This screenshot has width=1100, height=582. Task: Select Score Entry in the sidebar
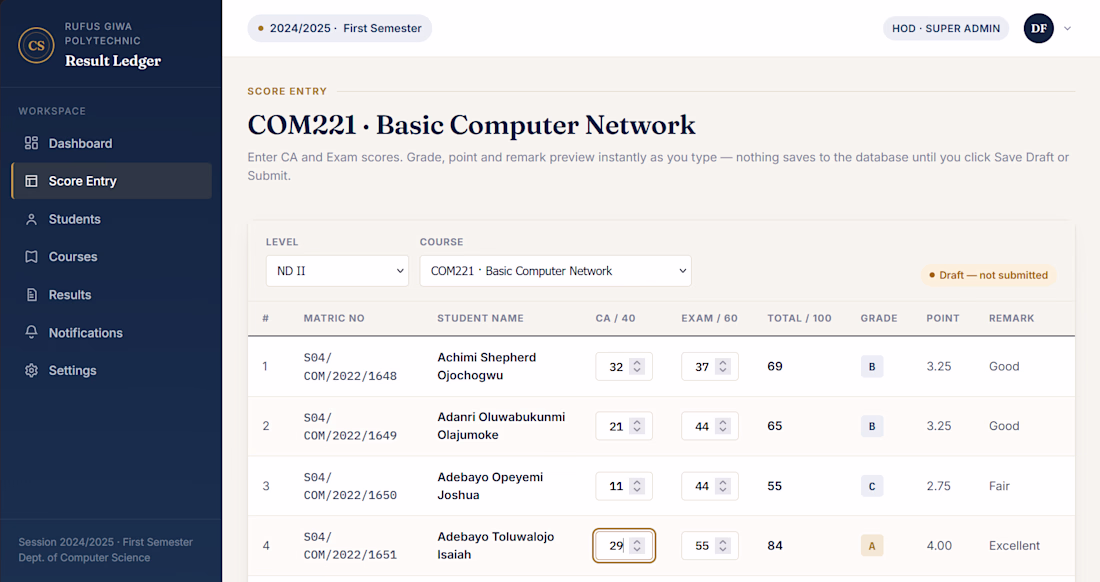(x=112, y=181)
